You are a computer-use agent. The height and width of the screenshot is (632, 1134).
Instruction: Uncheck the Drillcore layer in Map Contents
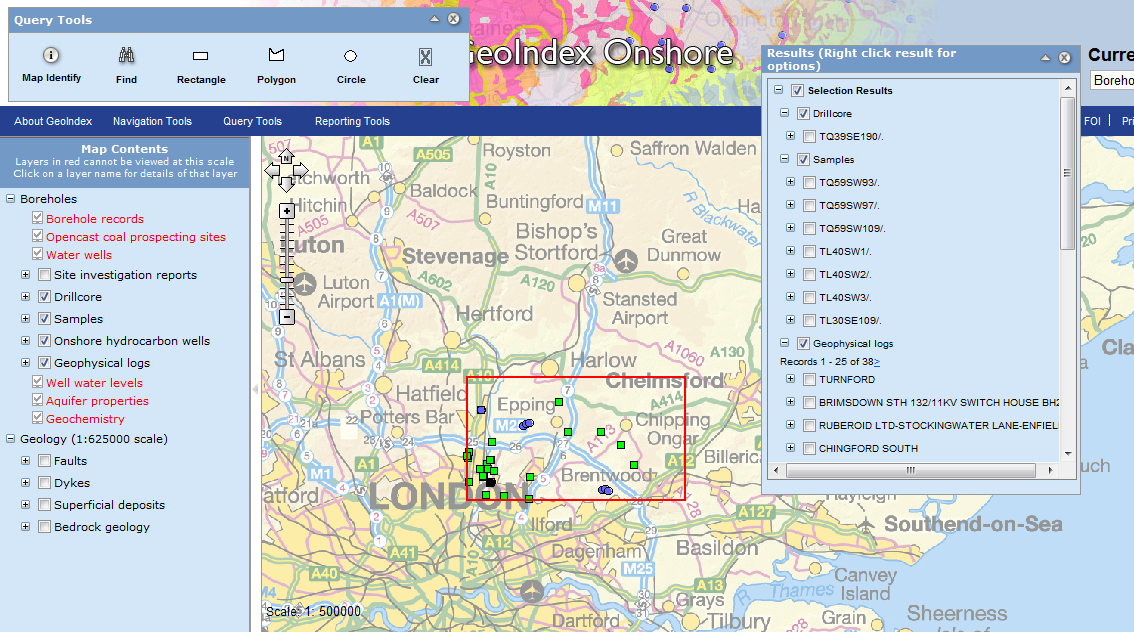pyautogui.click(x=44, y=296)
